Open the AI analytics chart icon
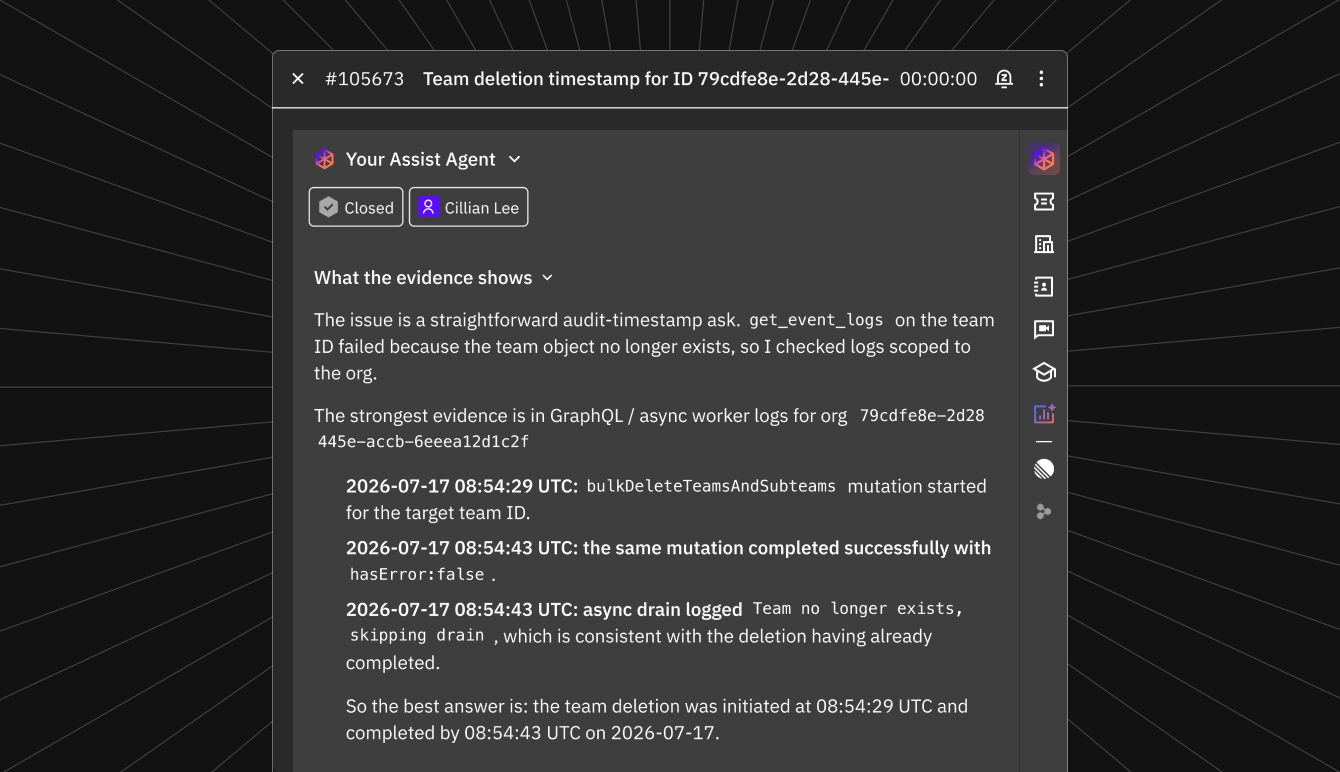Viewport: 1340px width, 772px height. pos(1044,413)
